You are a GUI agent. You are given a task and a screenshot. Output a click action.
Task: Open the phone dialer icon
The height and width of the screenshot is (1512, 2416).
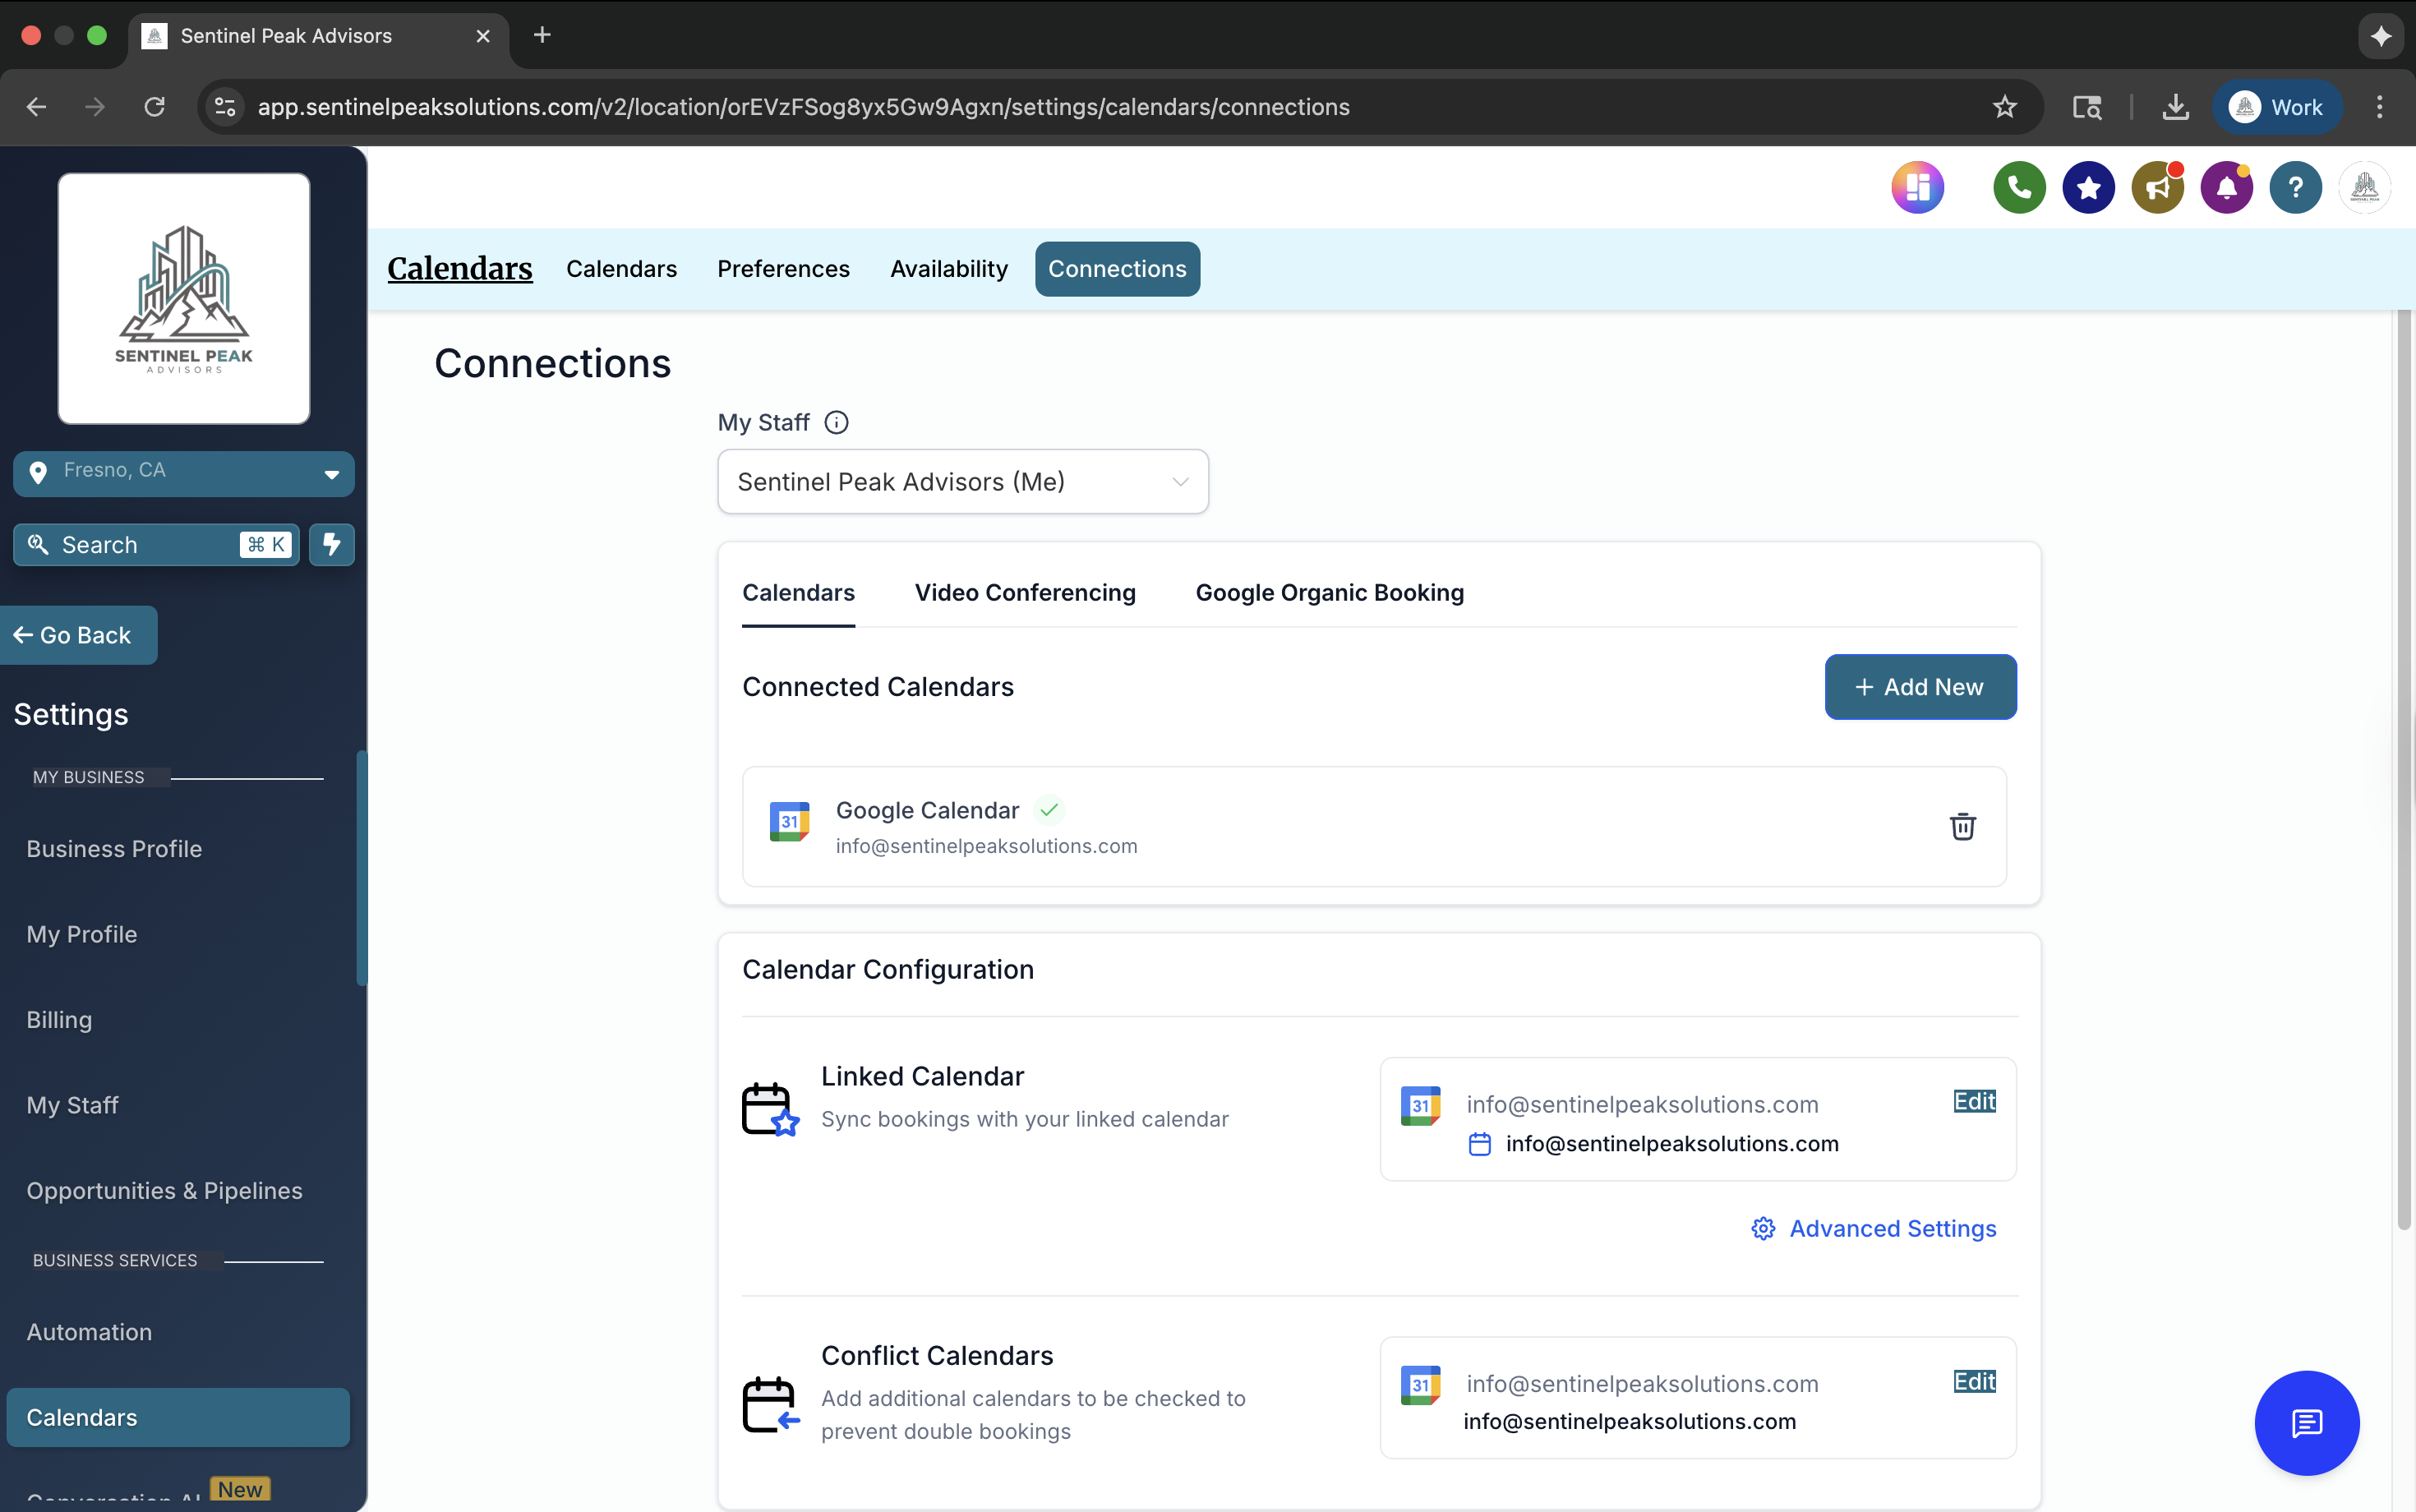click(2019, 187)
